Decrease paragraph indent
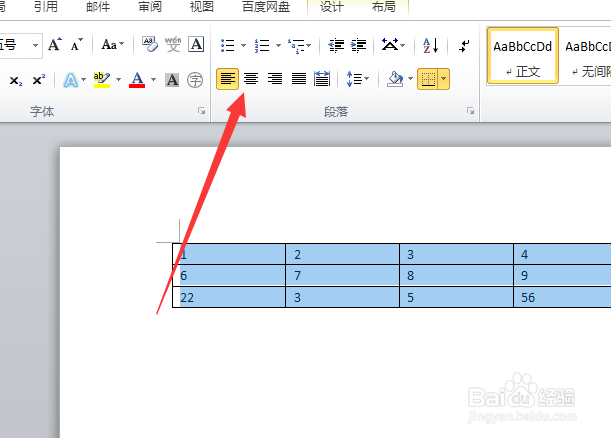The image size is (611, 438). pyautogui.click(x=336, y=46)
